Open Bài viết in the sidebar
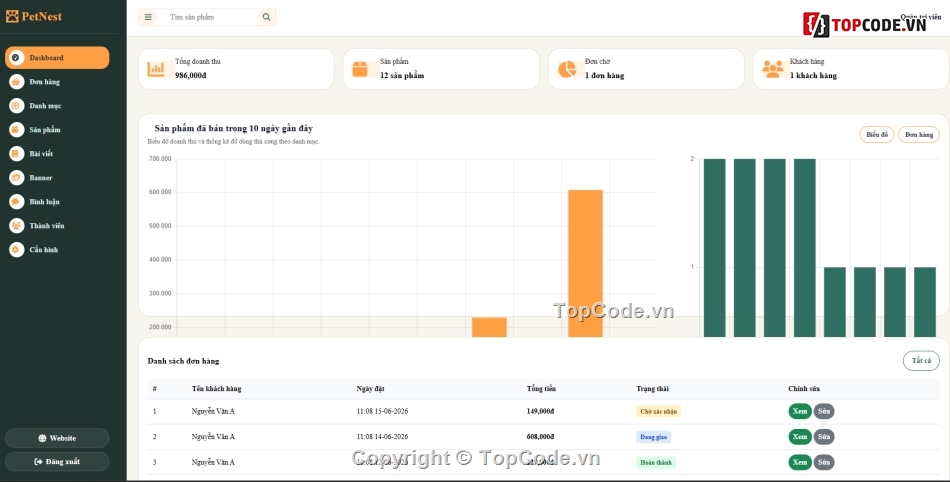The image size is (950, 482). tap(57, 154)
